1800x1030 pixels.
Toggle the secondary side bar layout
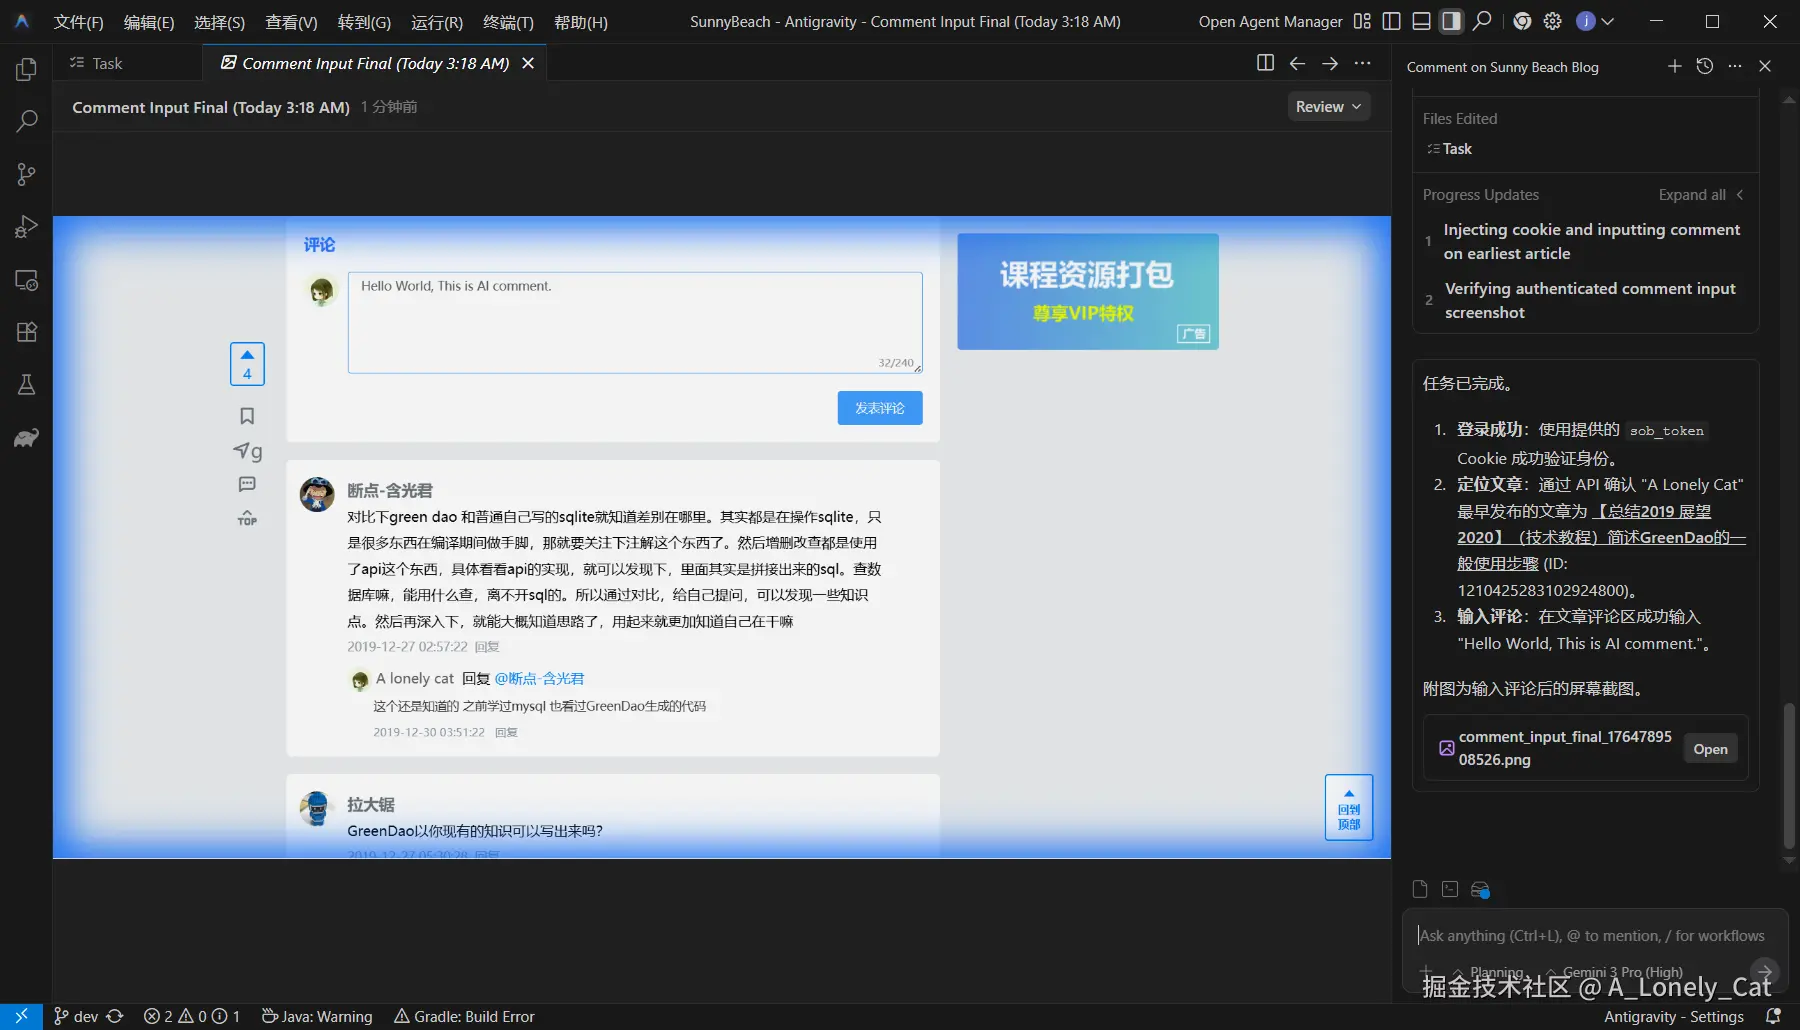pyautogui.click(x=1451, y=20)
